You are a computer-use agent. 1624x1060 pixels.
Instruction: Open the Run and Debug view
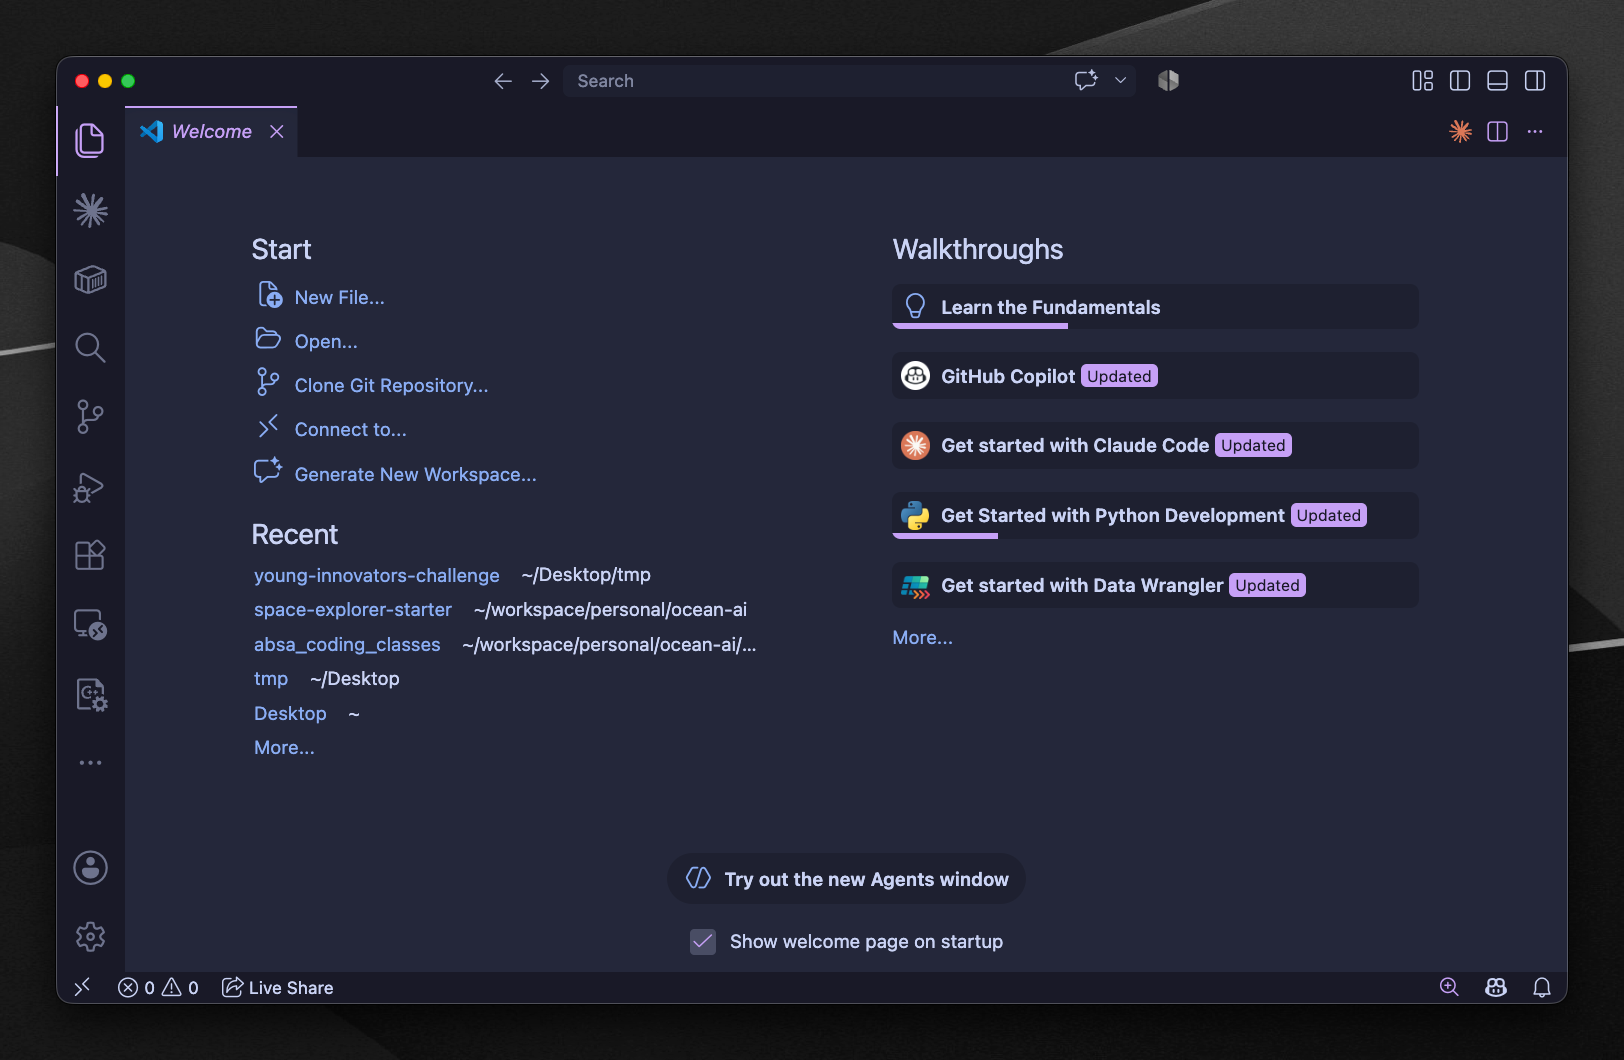tap(90, 487)
